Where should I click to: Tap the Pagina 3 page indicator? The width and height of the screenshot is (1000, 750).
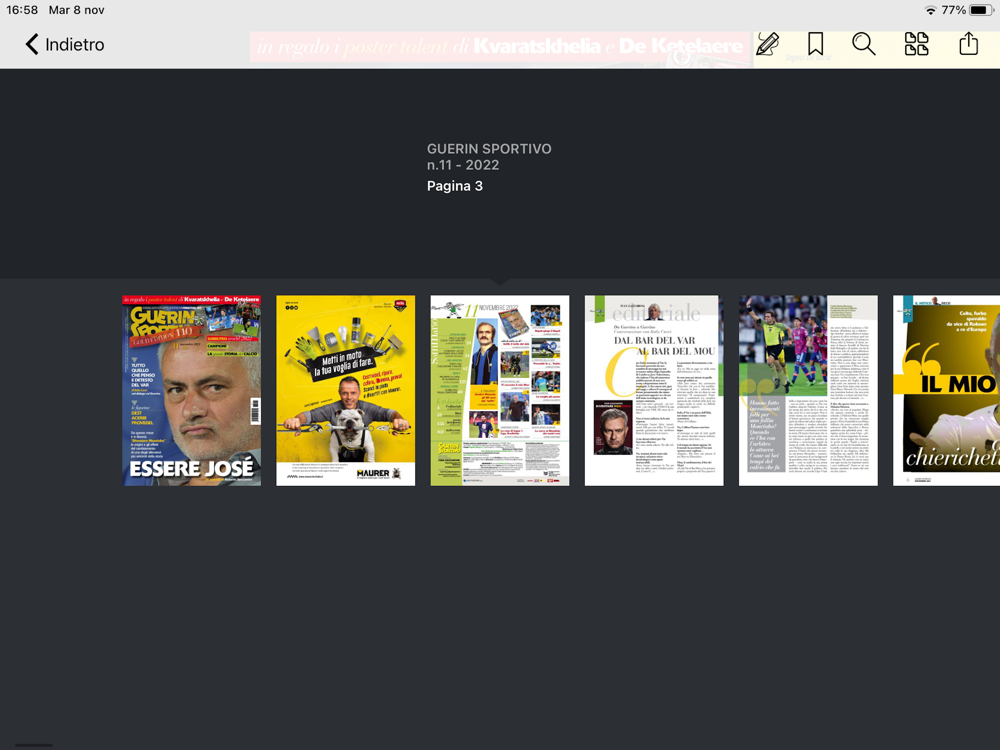pos(455,186)
